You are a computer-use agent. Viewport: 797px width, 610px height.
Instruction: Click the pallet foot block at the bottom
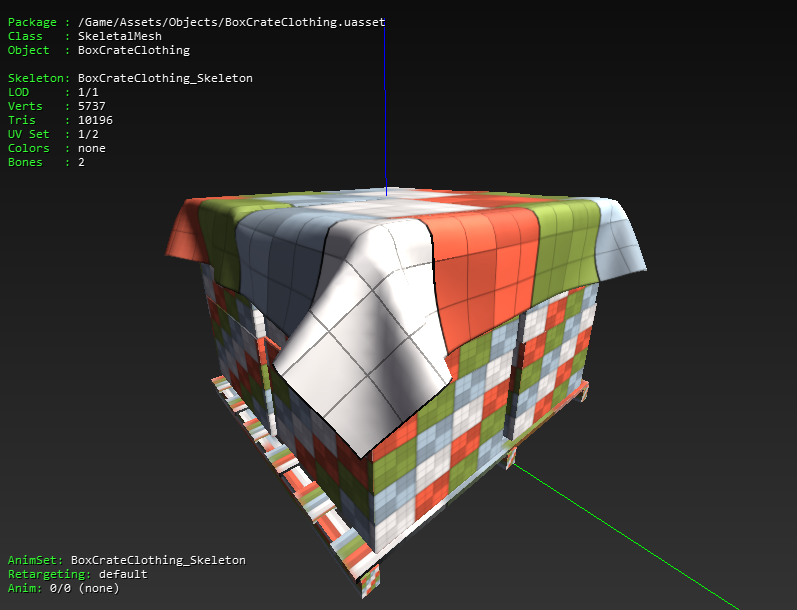click(x=370, y=581)
